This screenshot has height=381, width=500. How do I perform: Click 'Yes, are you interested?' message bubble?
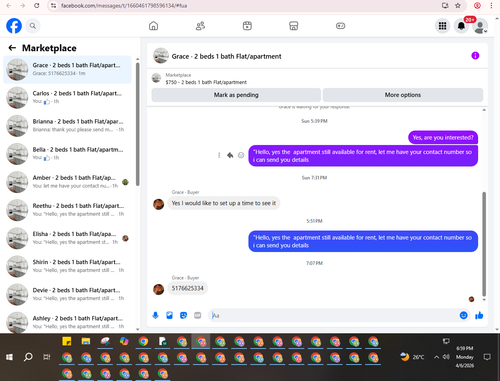(x=443, y=138)
